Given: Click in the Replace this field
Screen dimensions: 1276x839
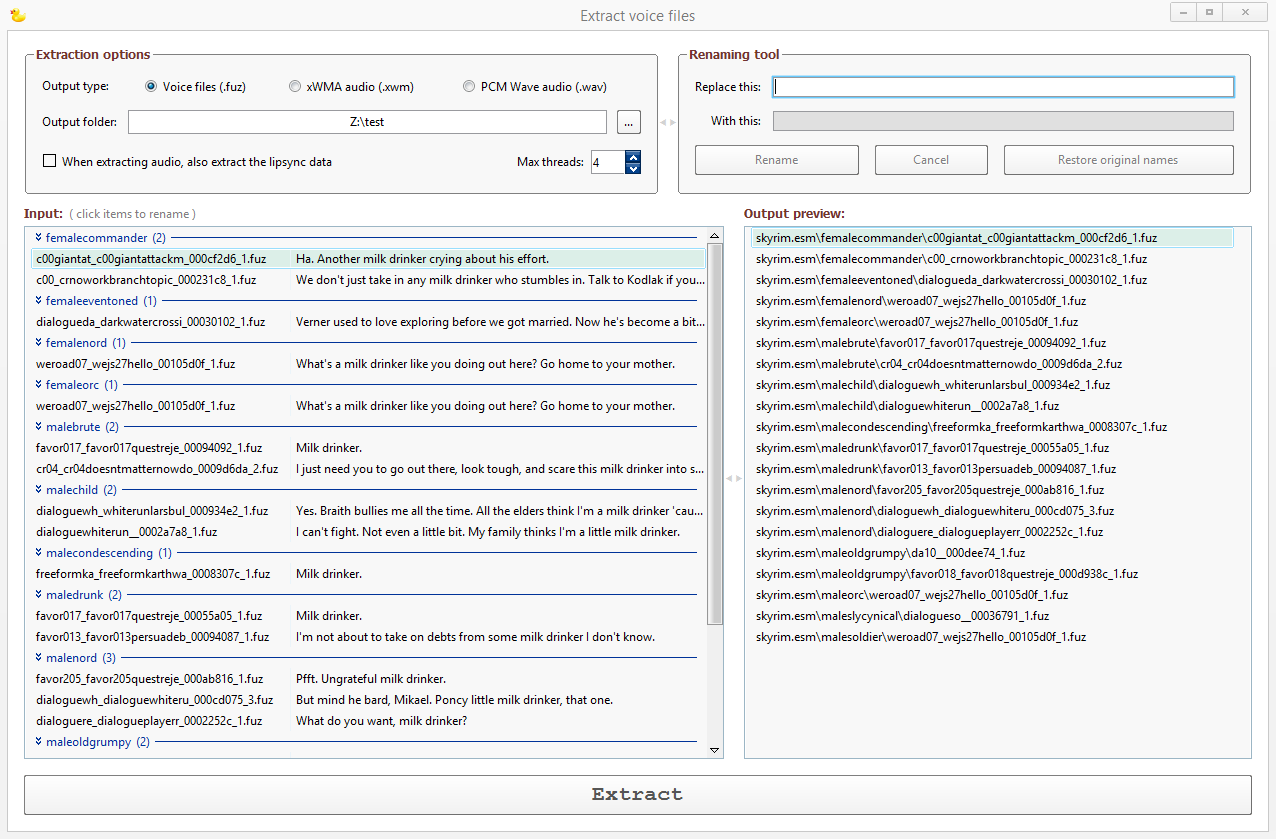Looking at the screenshot, I should point(1003,87).
